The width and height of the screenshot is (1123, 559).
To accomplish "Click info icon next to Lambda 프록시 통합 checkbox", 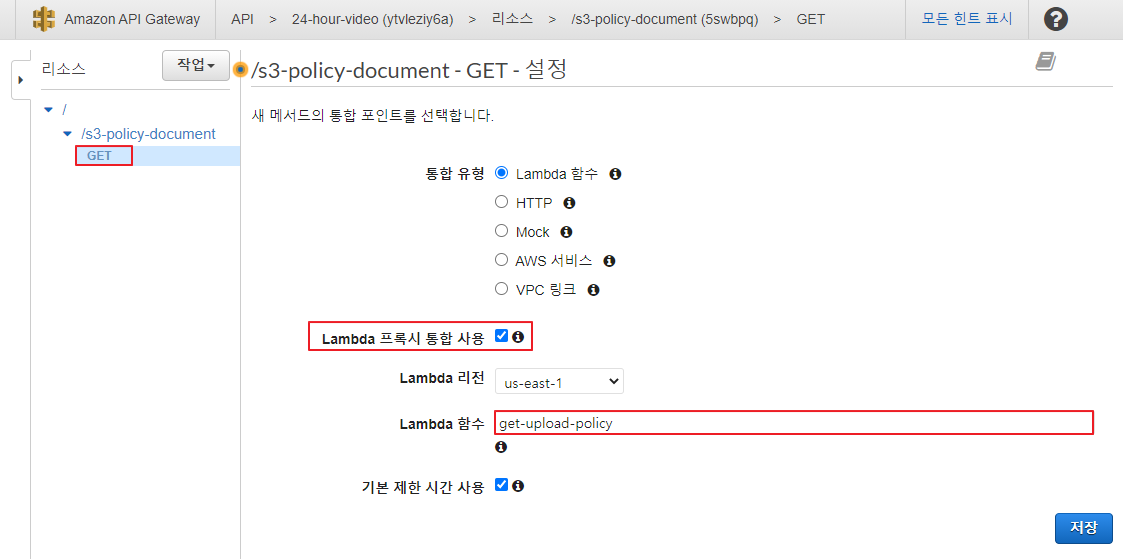I will pos(518,336).
